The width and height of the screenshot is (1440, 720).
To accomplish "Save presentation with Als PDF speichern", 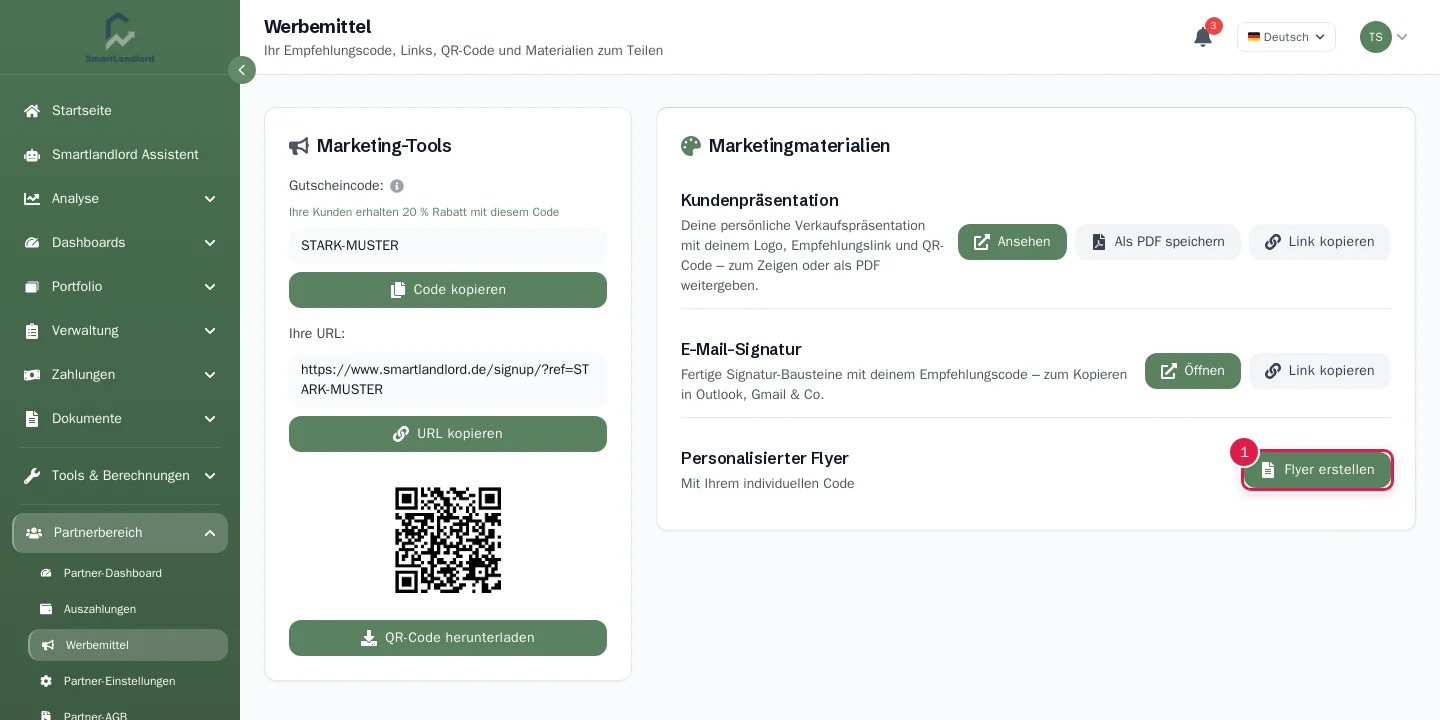I will point(1158,242).
